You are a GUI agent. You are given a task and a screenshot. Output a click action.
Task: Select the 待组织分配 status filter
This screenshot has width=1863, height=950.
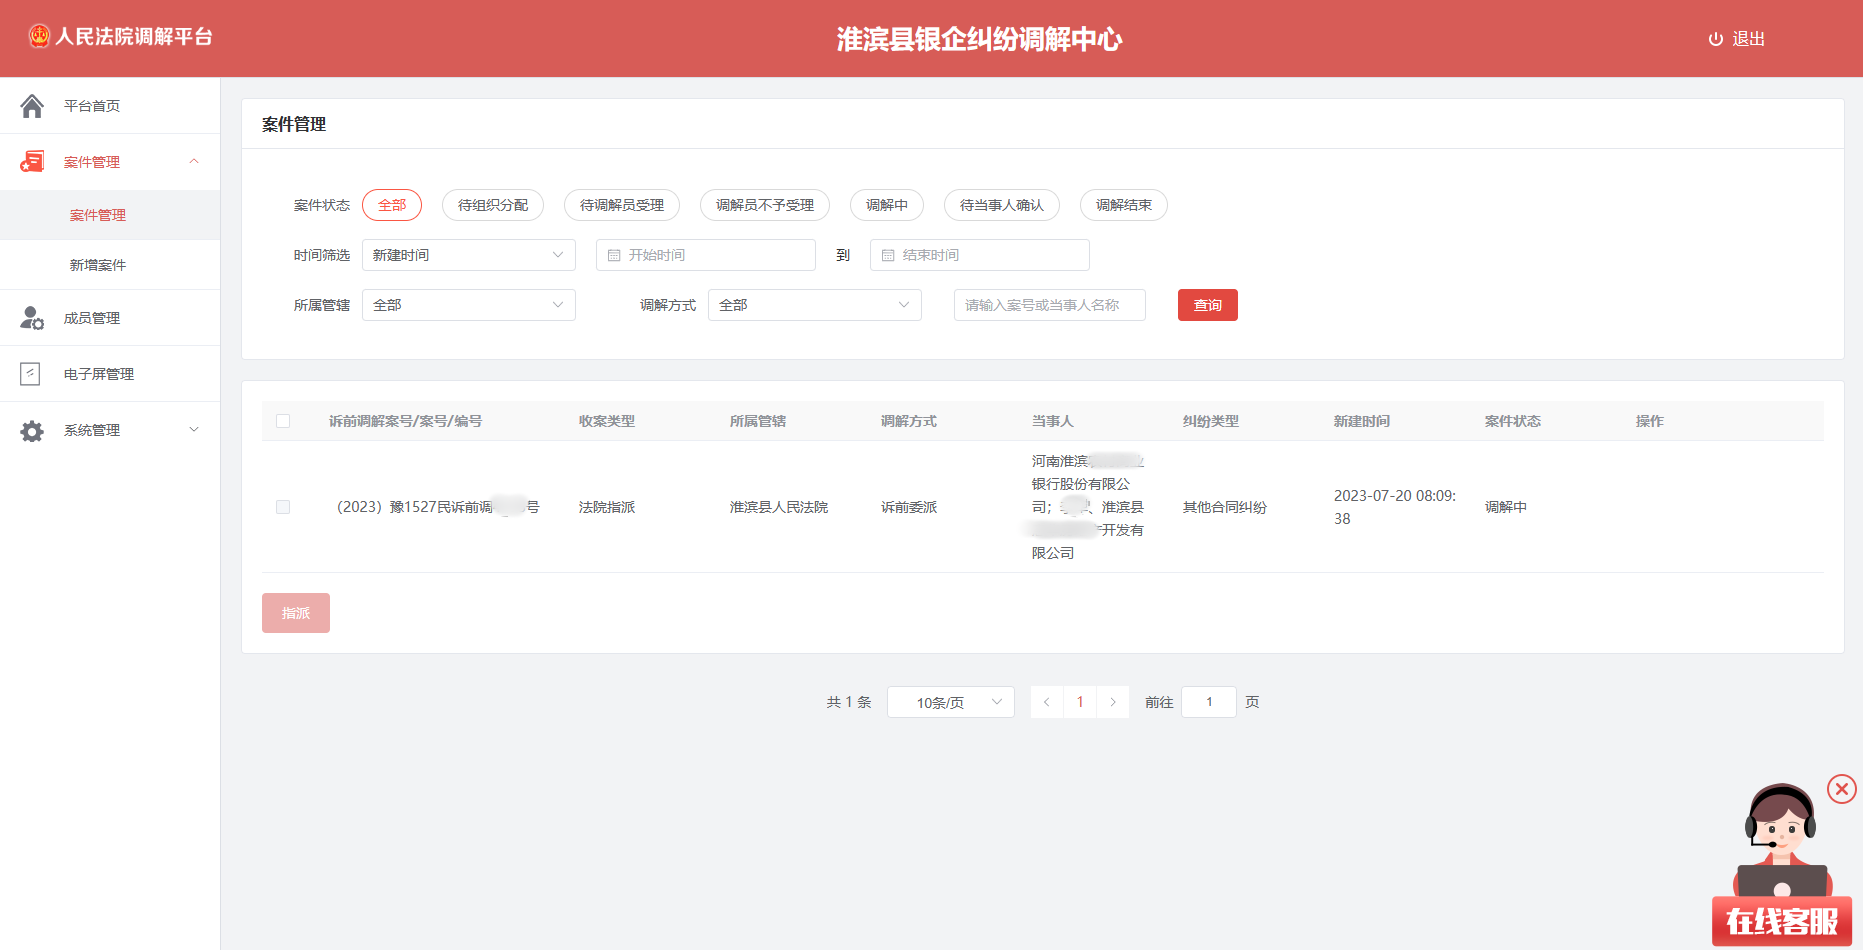pos(493,205)
